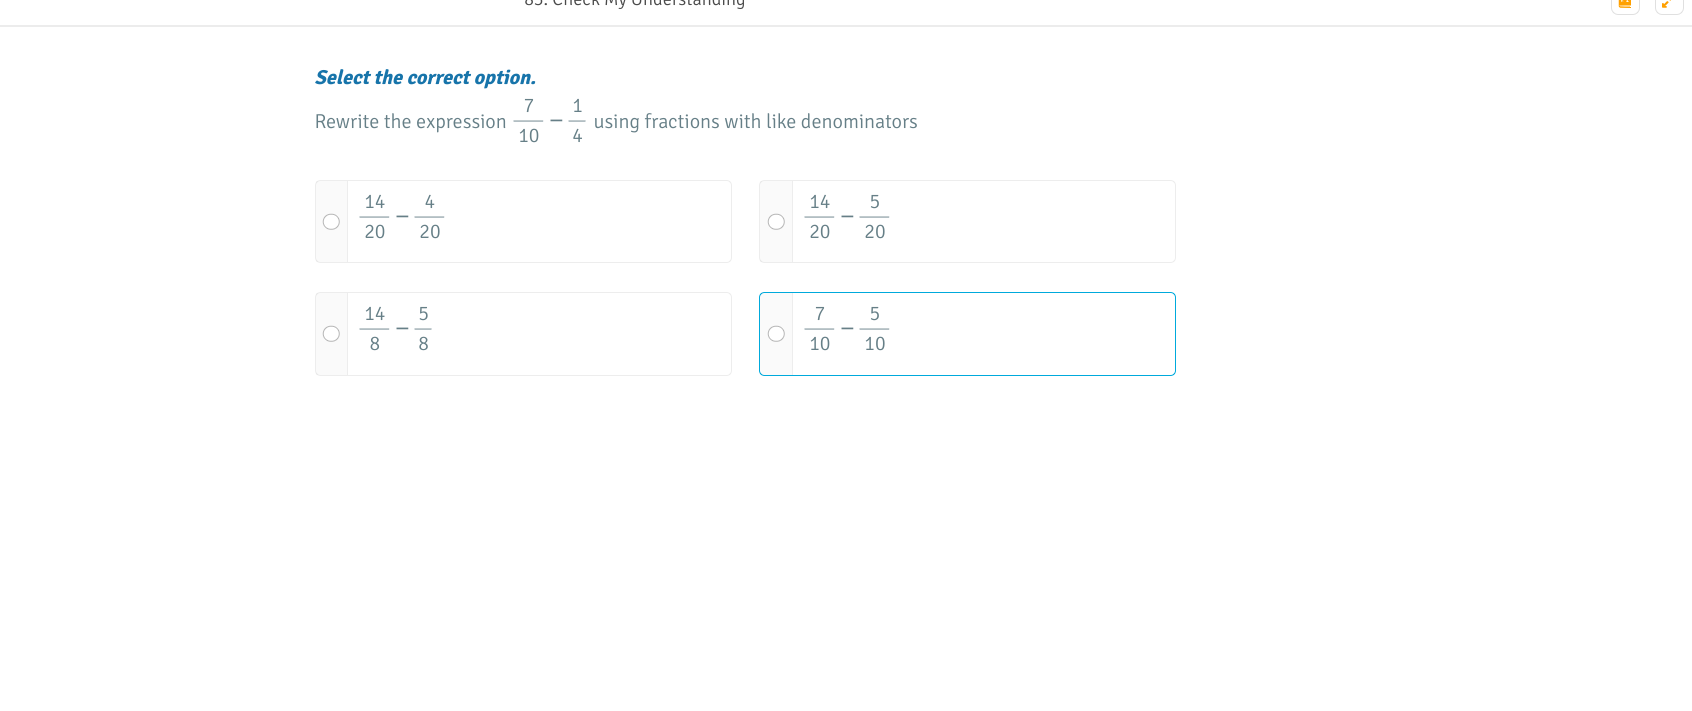Click the "Select the correct option." heading
1692x711 pixels.
point(425,77)
